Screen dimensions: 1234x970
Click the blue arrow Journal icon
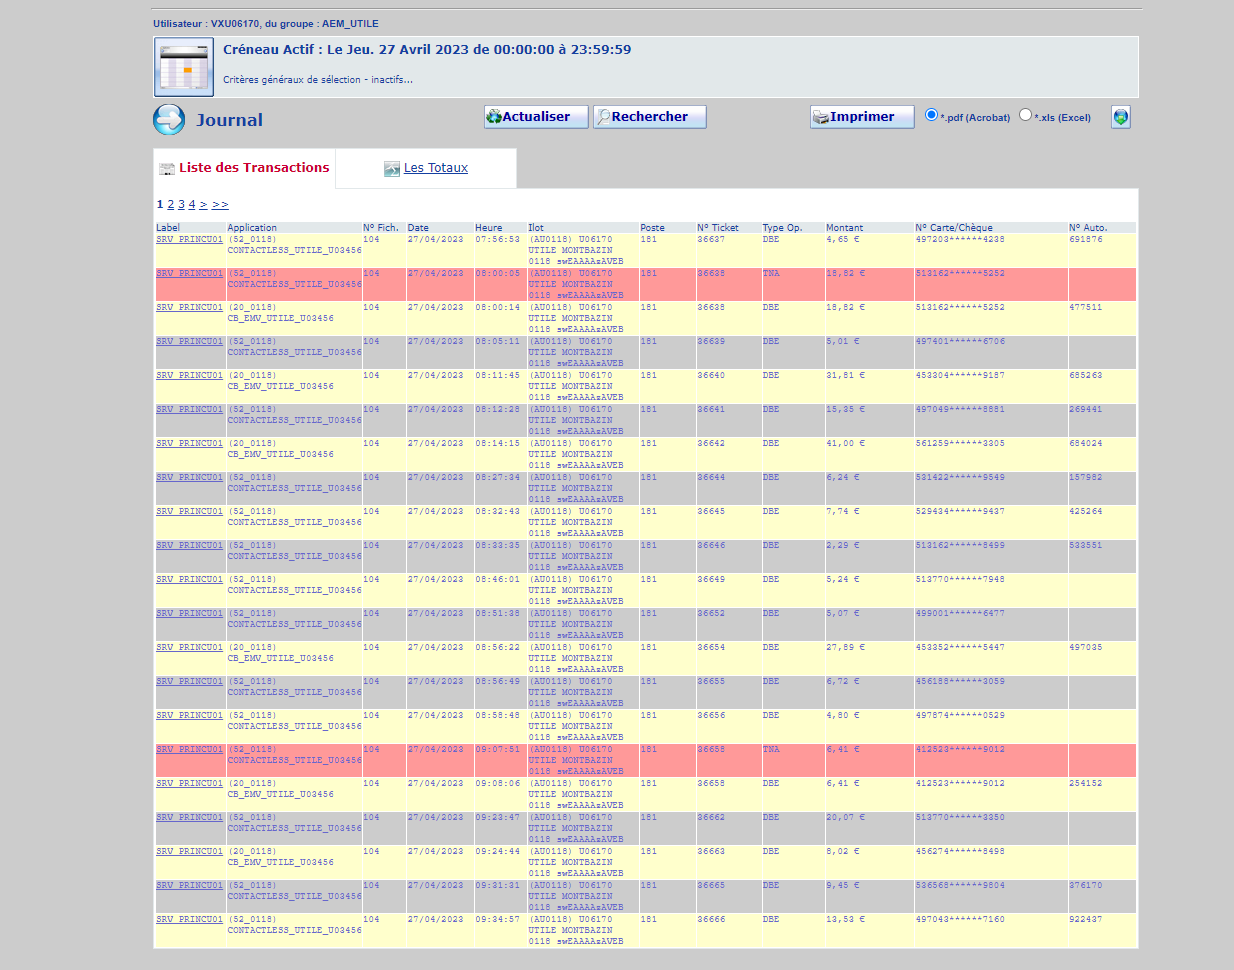[169, 120]
